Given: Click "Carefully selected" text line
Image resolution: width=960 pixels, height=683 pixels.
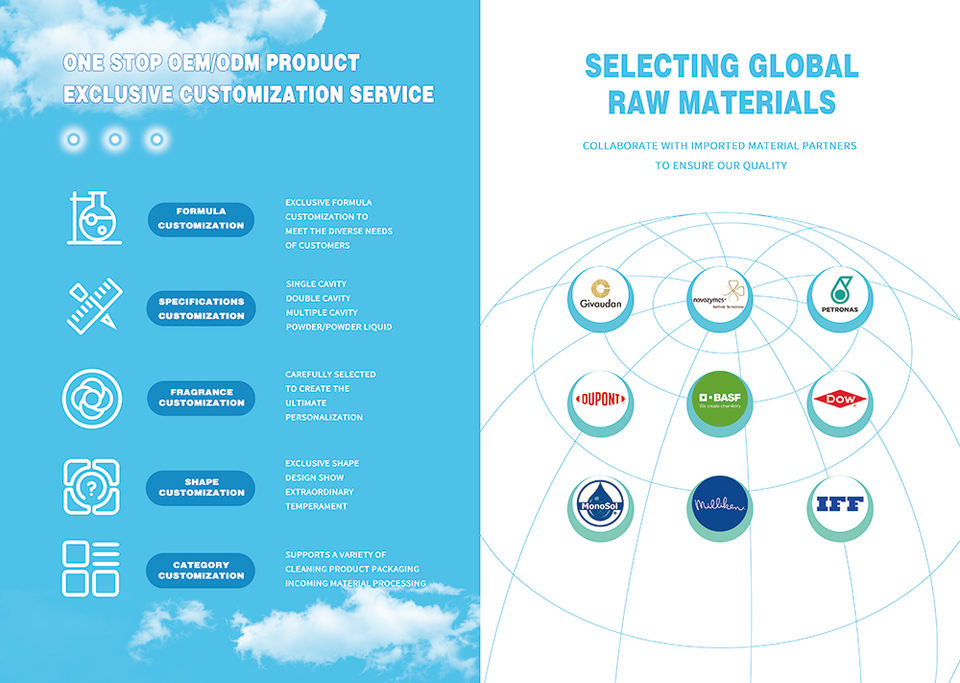Looking at the screenshot, I should (331, 374).
